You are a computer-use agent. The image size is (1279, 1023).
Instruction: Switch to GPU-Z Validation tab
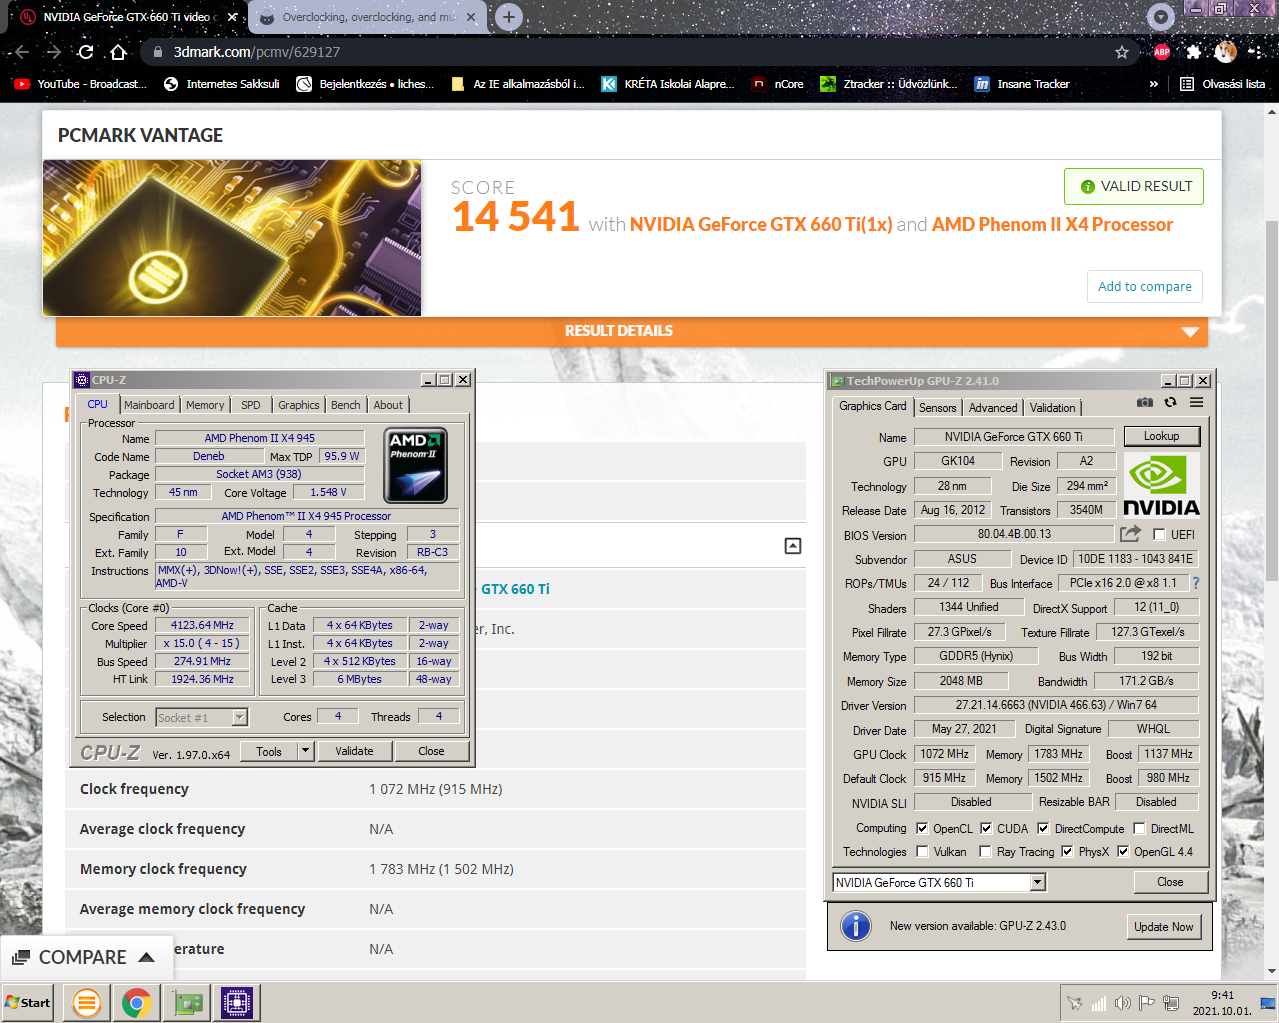click(x=1053, y=408)
